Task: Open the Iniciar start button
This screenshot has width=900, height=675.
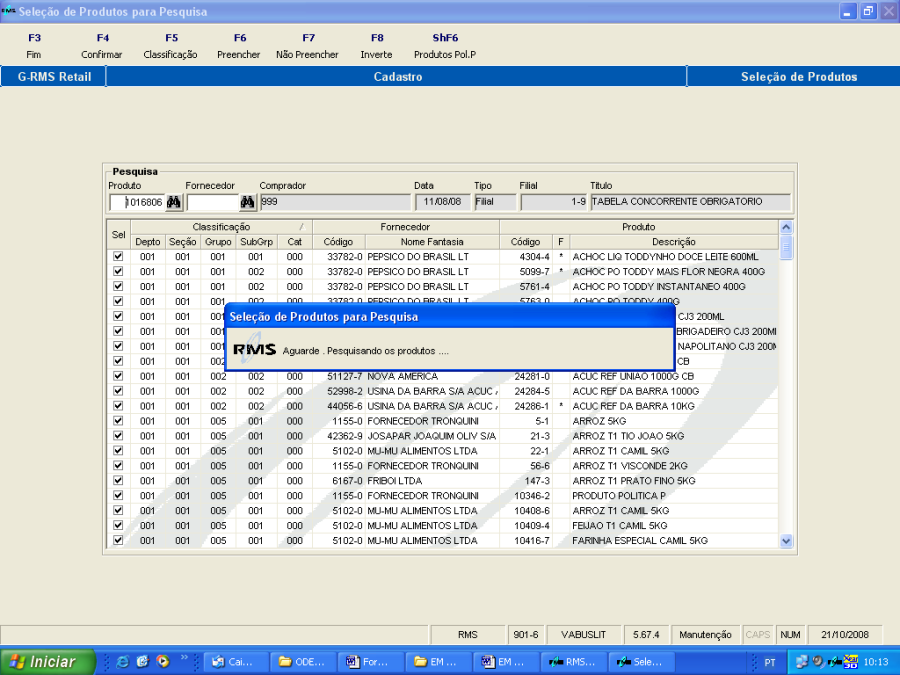Action: [48, 662]
